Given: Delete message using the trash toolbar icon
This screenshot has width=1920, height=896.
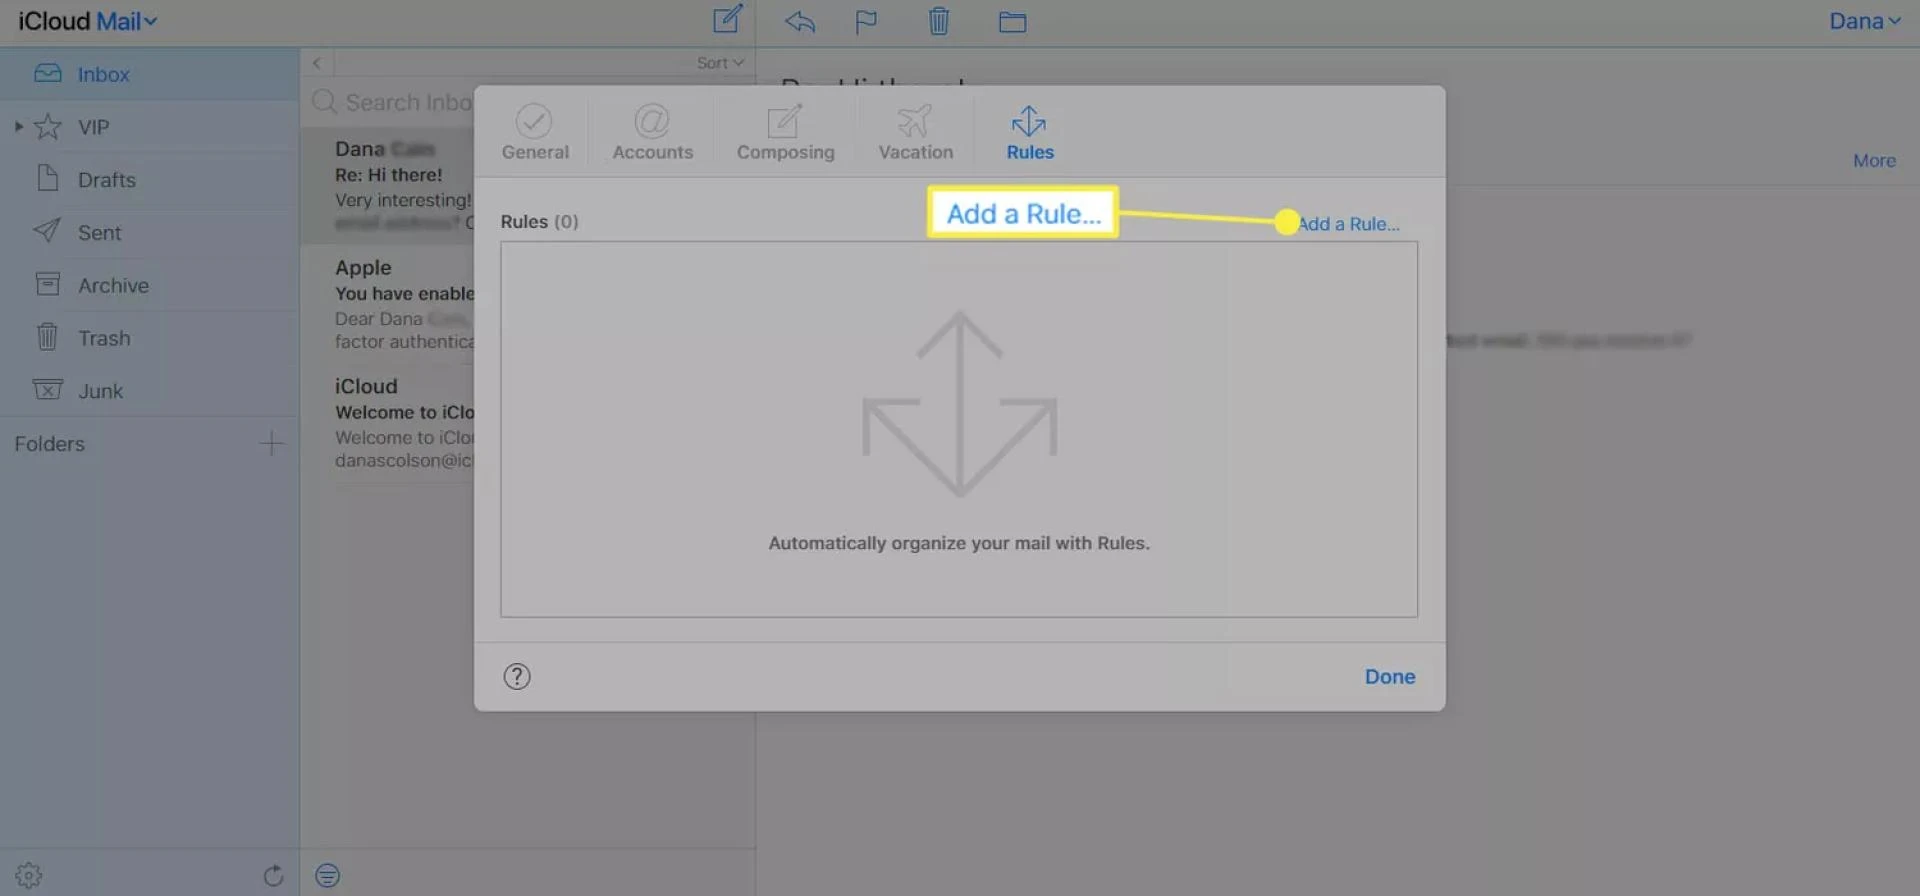Looking at the screenshot, I should pos(938,21).
